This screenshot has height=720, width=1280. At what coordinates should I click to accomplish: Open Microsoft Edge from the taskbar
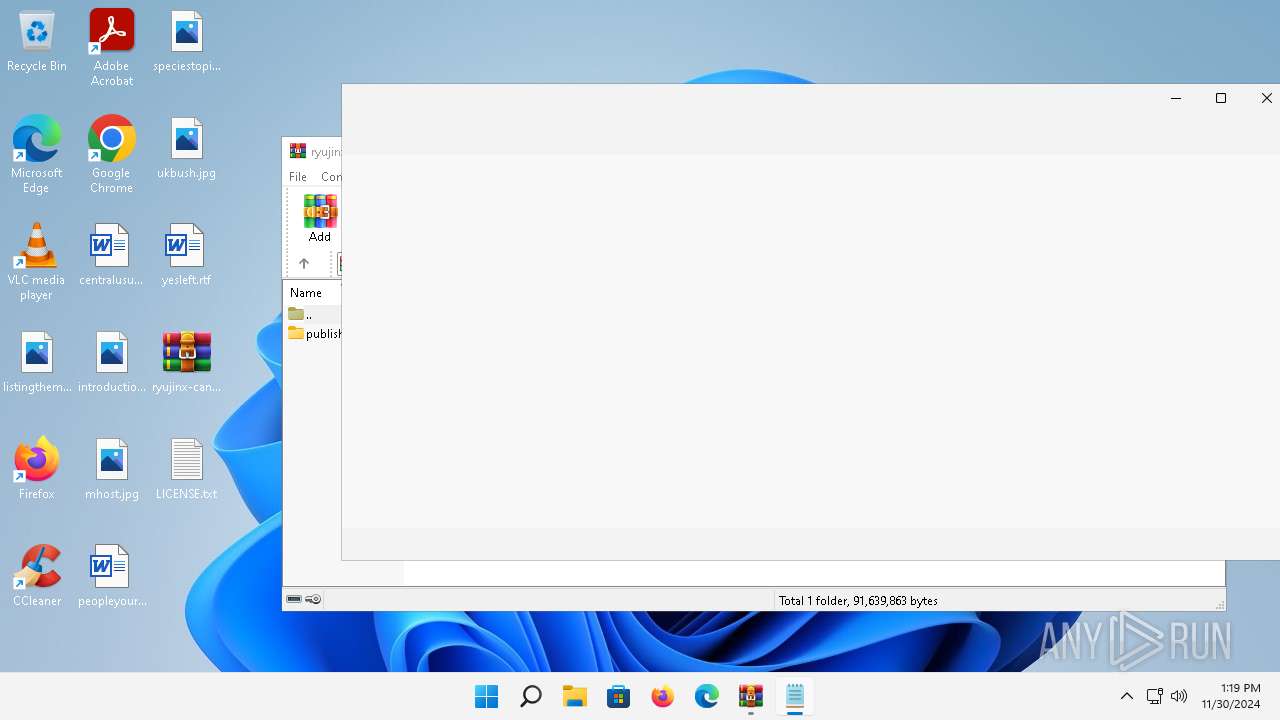click(707, 696)
